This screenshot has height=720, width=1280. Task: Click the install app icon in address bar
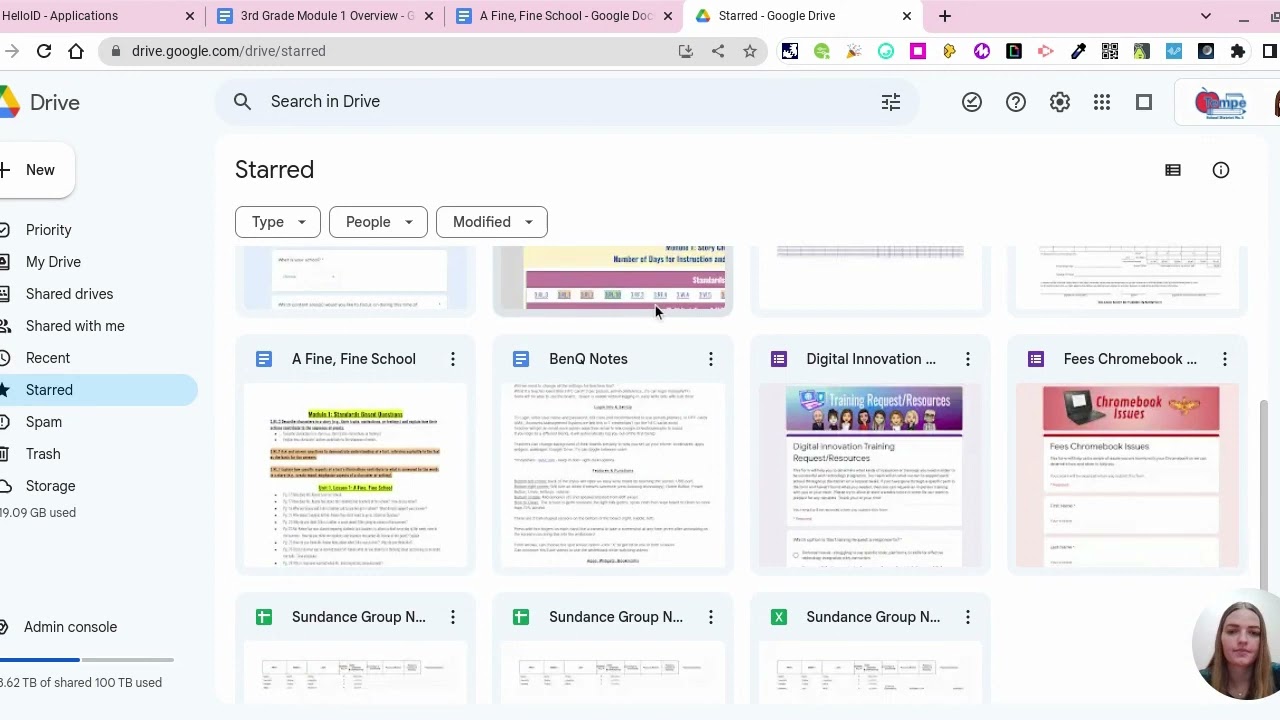tap(686, 51)
